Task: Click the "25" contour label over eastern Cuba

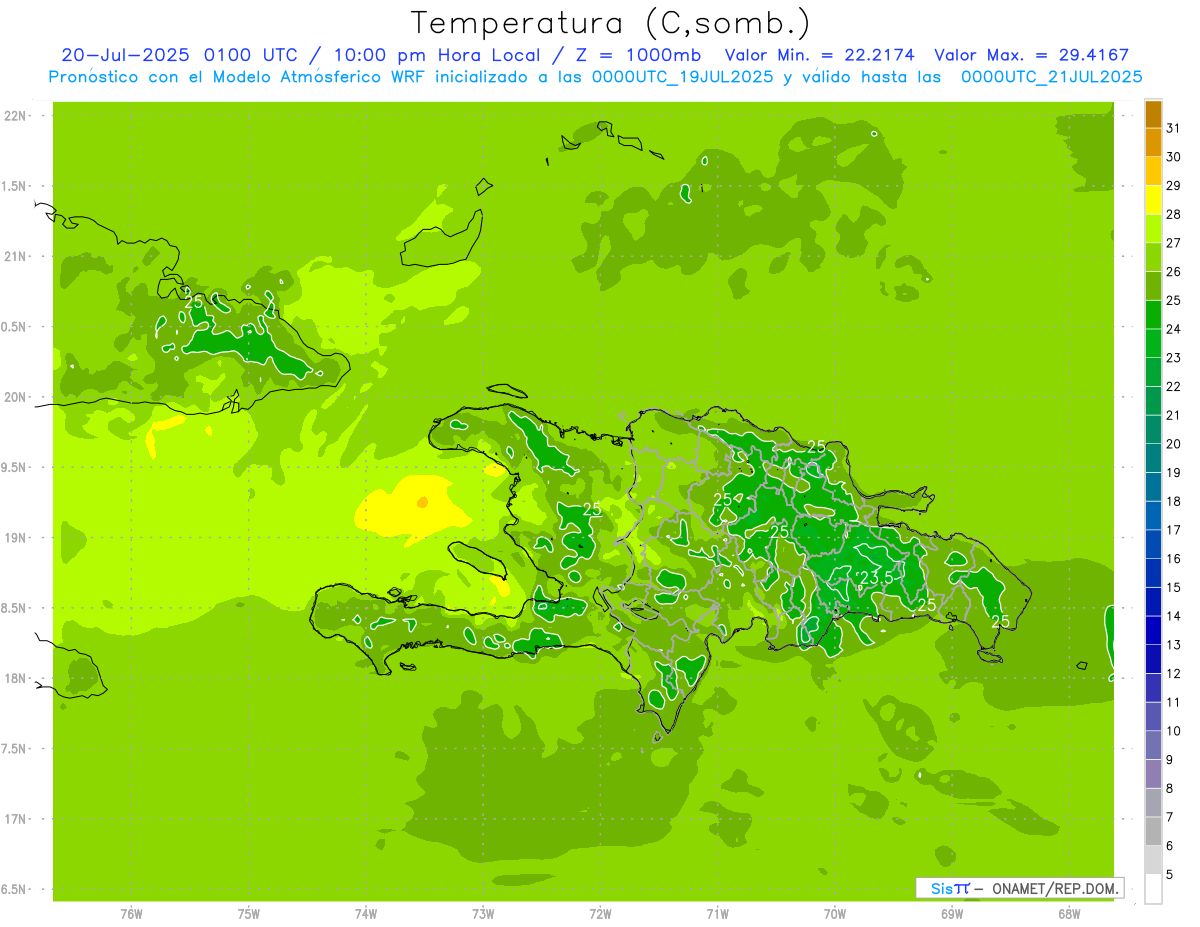Action: tap(194, 300)
